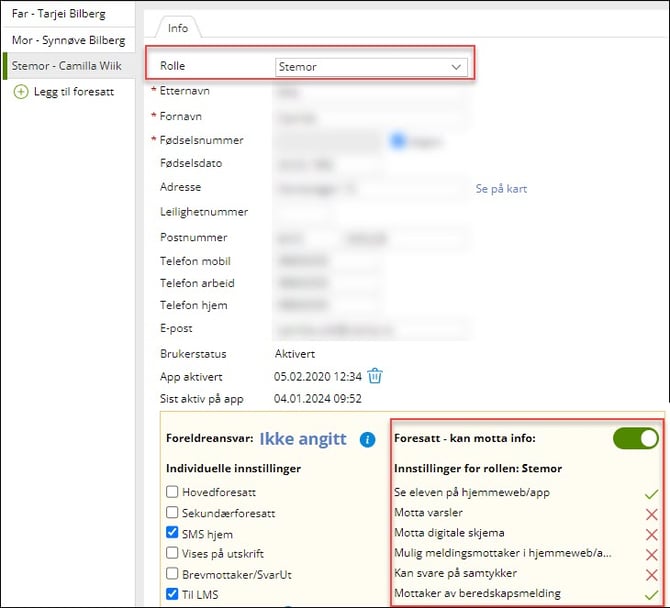Select Far - Tarjei Bilberg in sidebar
Image resolution: width=670 pixels, height=608 pixels.
pos(65,14)
